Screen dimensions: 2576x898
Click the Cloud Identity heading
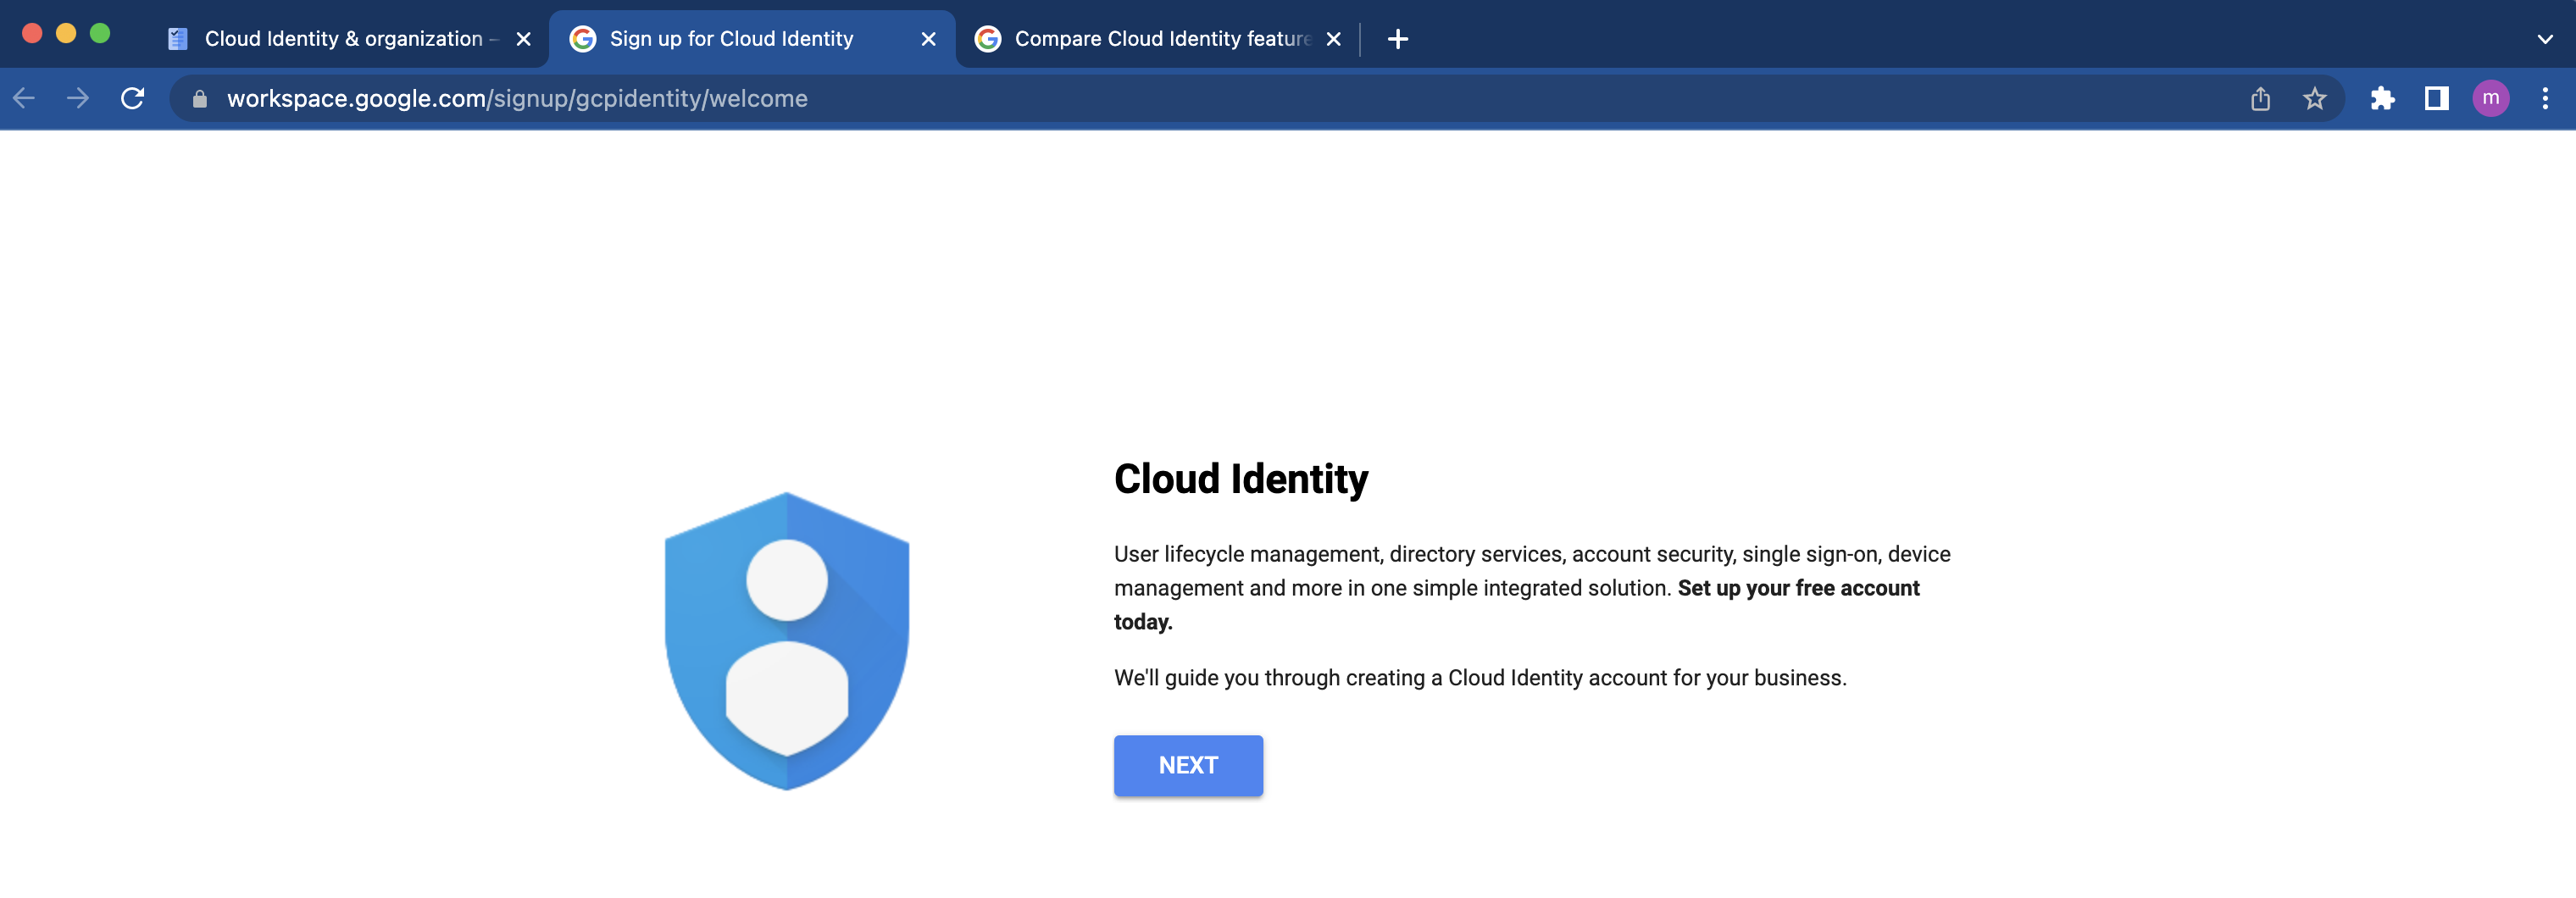pyautogui.click(x=1241, y=479)
